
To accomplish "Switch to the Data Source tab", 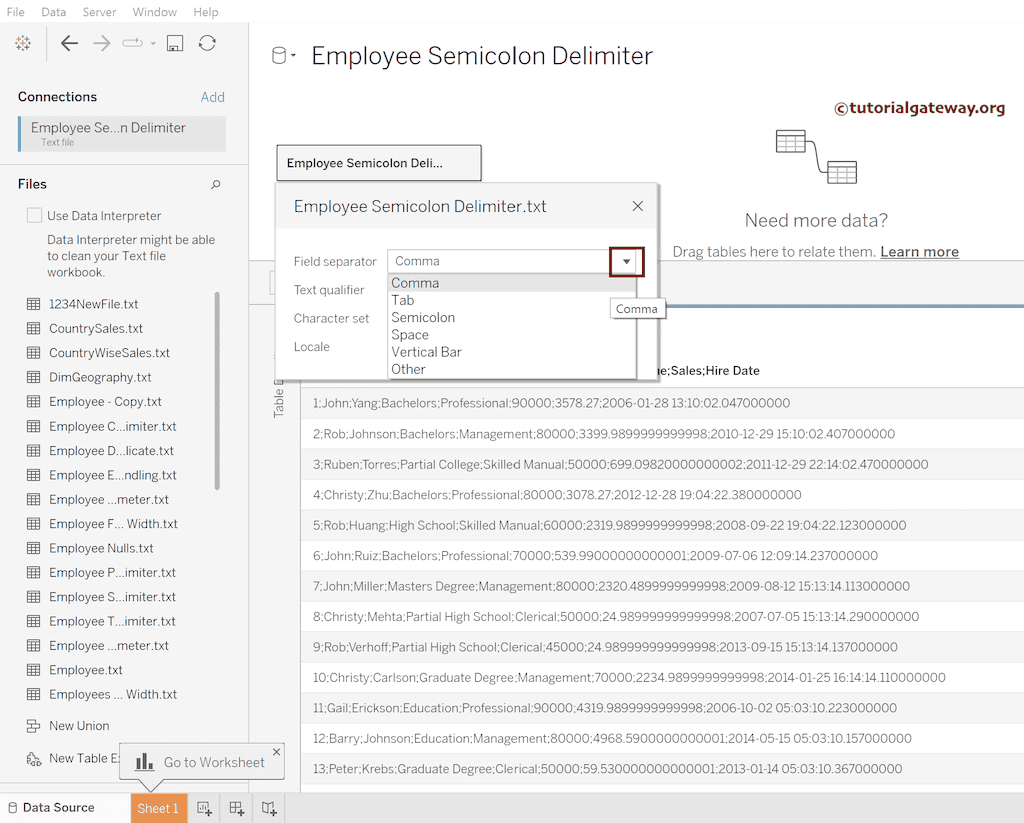I will coord(57,807).
